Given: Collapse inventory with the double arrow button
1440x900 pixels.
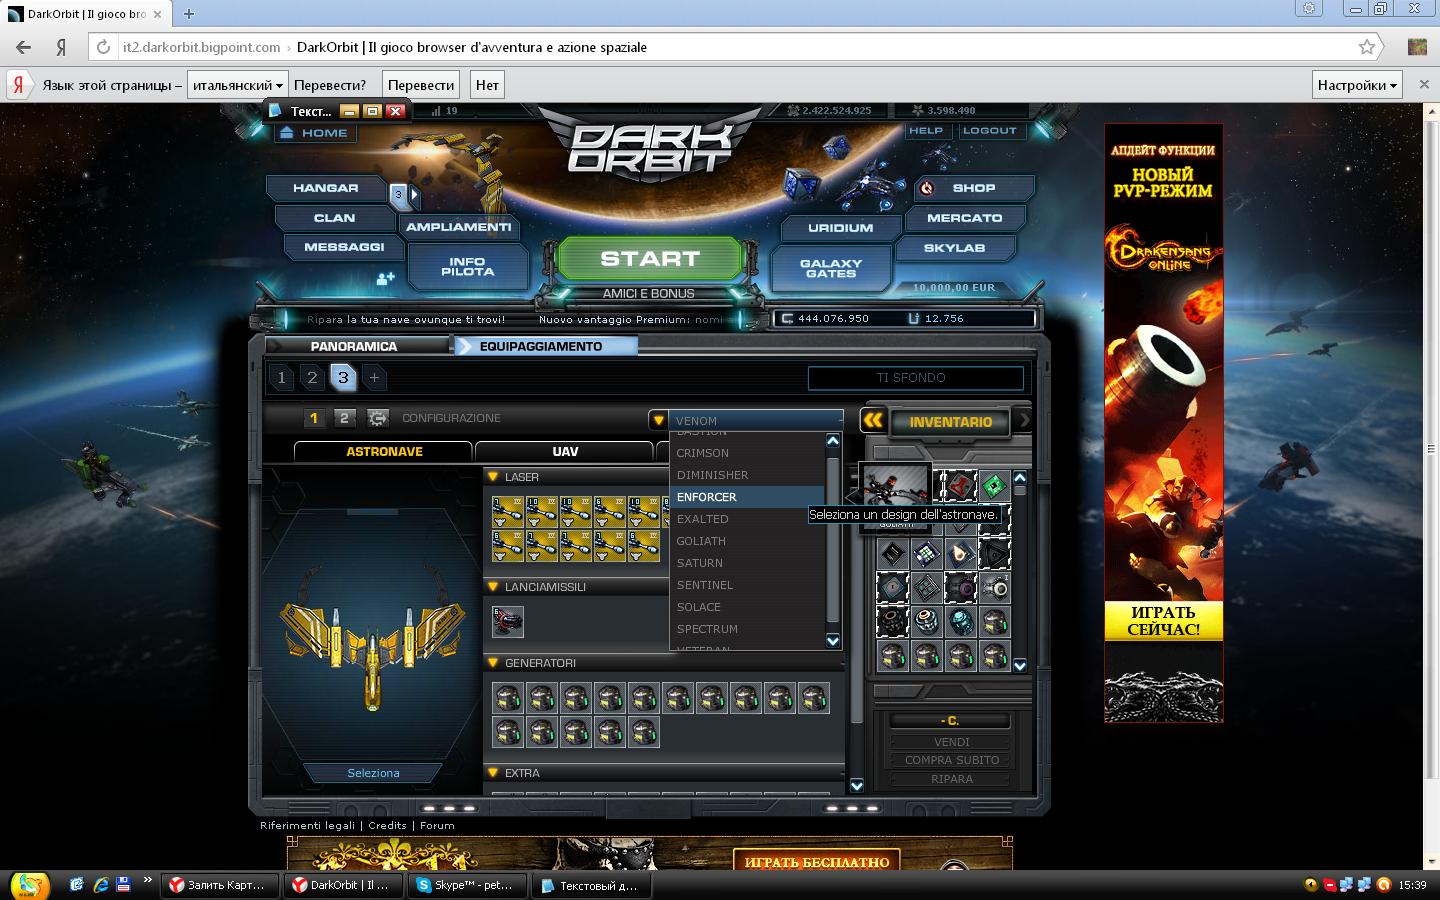Looking at the screenshot, I should [873, 421].
